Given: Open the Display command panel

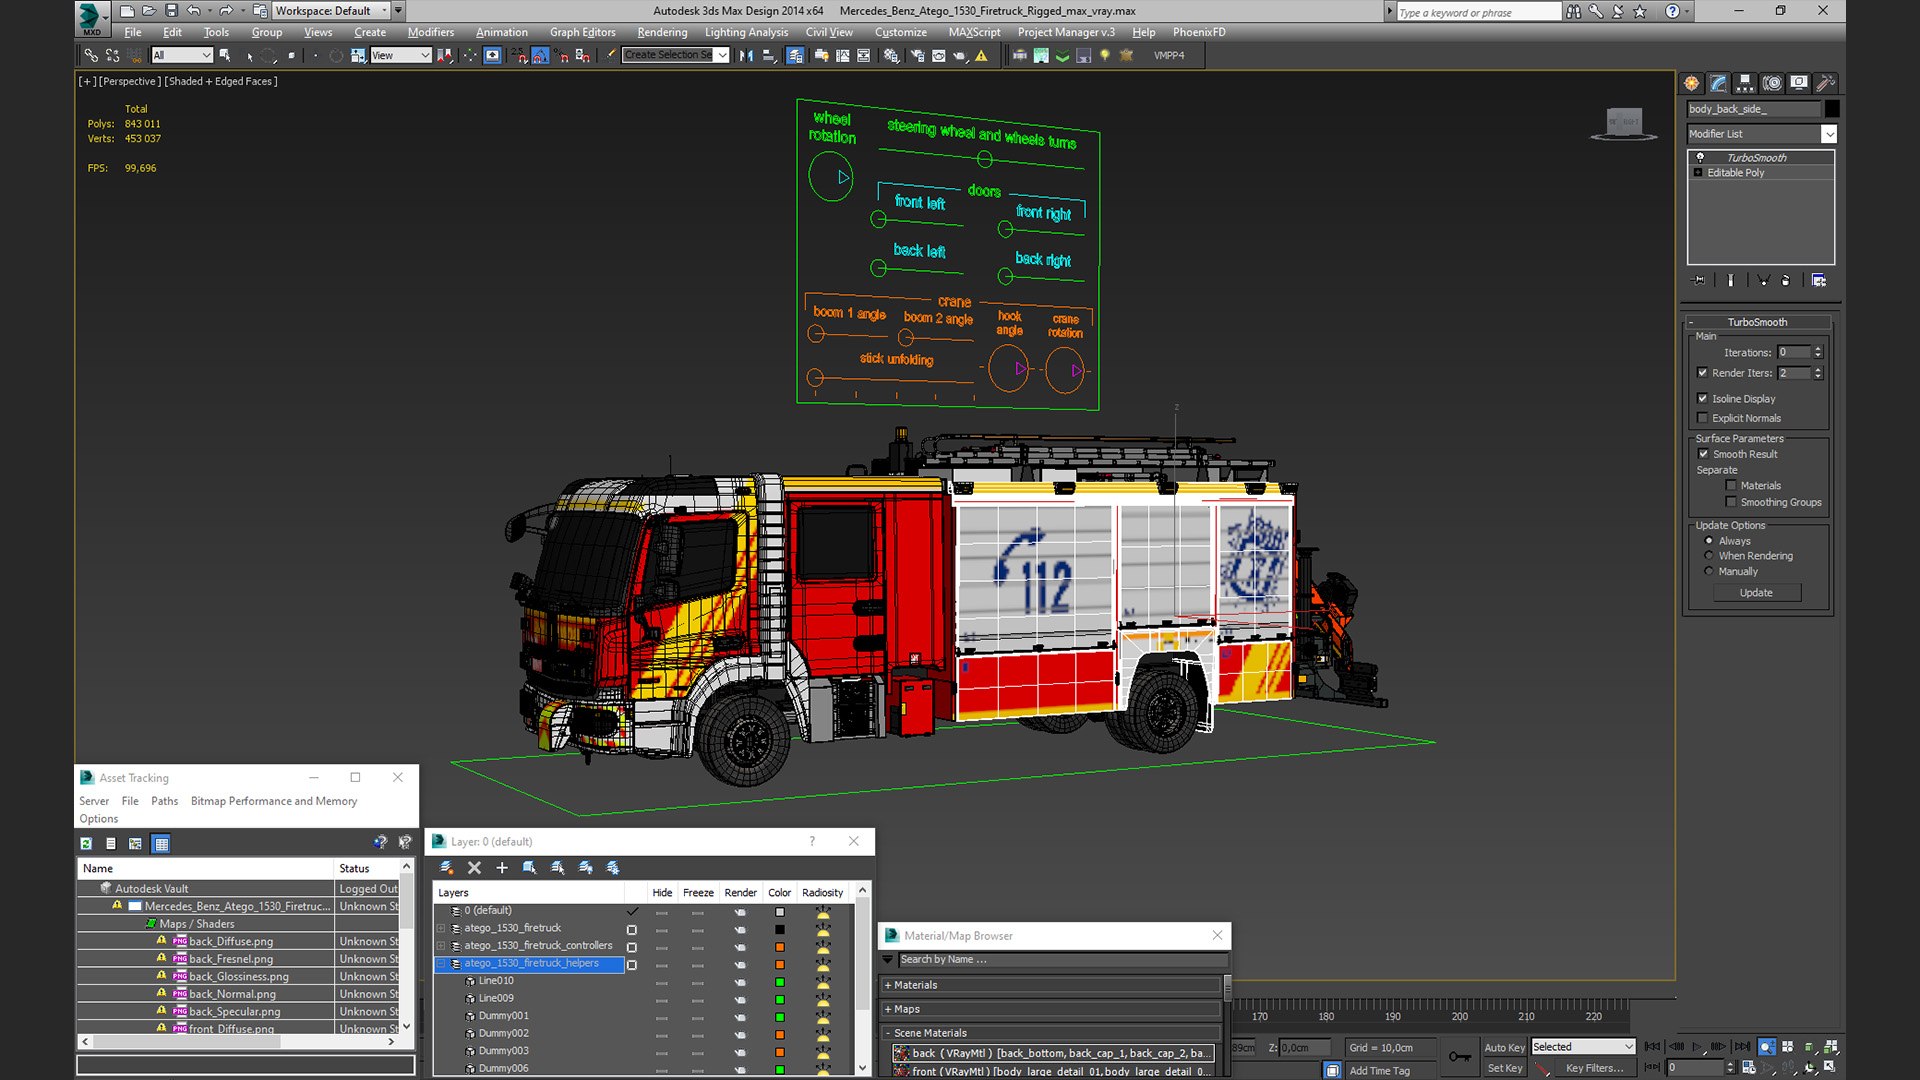Looking at the screenshot, I should pos(1799,83).
